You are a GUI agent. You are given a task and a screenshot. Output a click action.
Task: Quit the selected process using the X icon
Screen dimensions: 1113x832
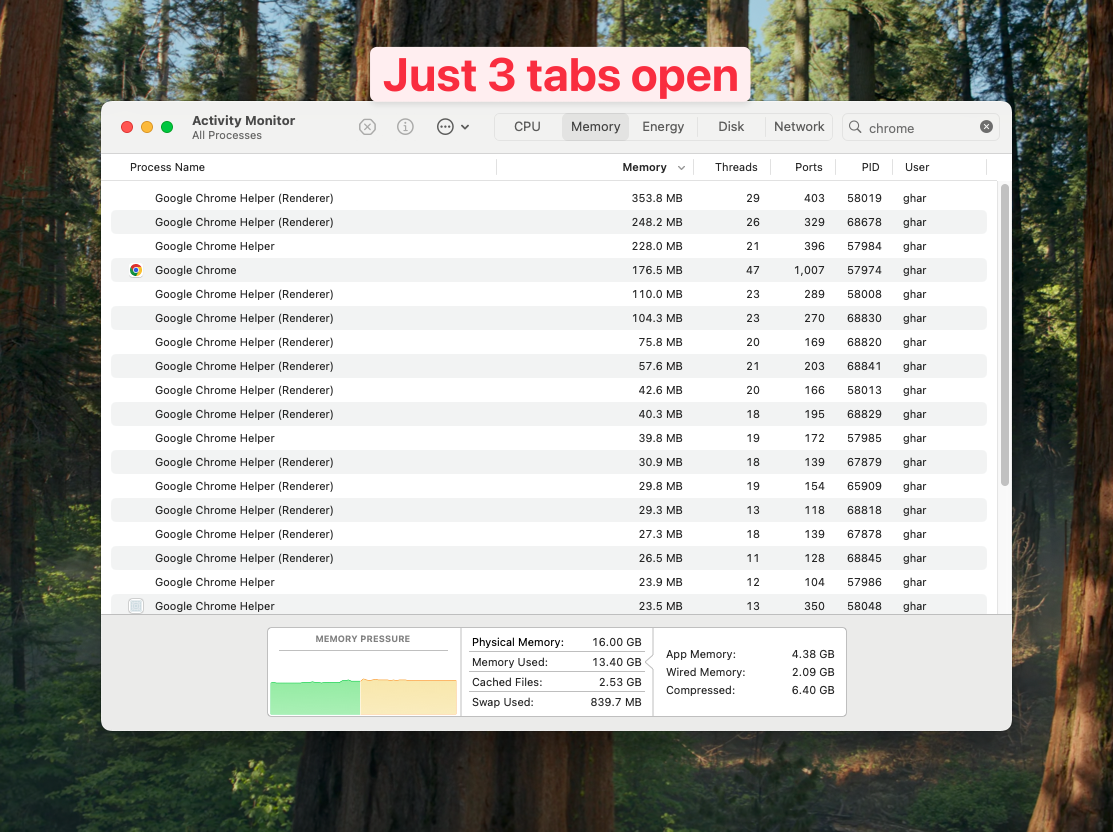click(367, 127)
